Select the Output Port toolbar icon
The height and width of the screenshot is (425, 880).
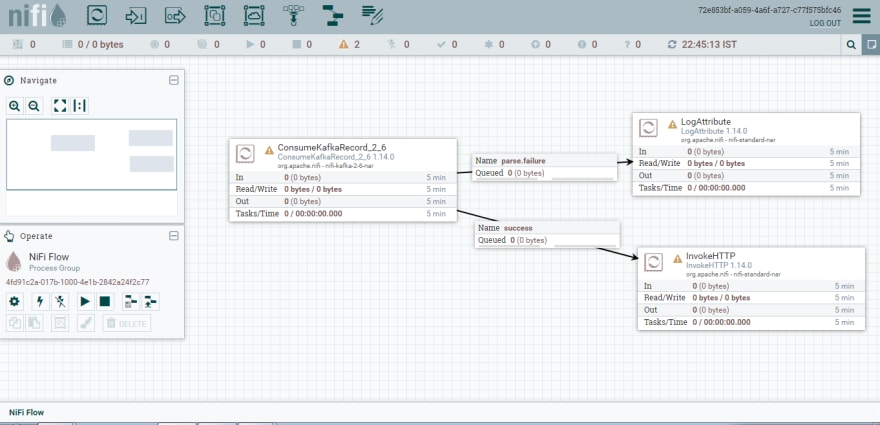(175, 16)
